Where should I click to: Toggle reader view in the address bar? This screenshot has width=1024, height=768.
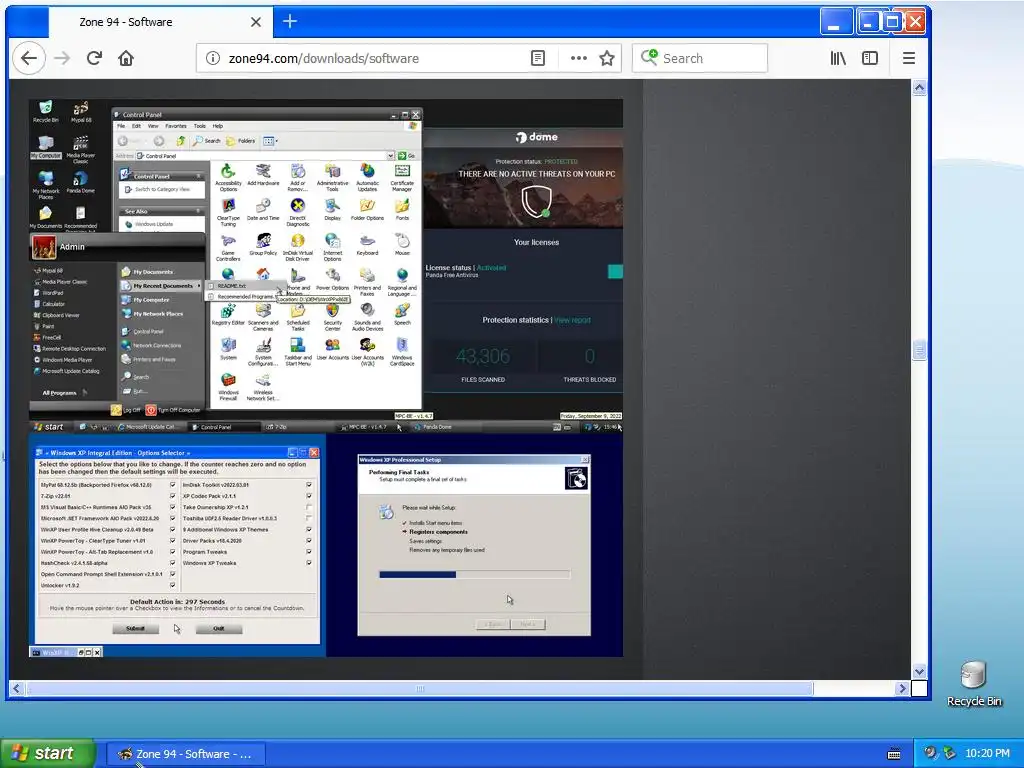point(537,58)
